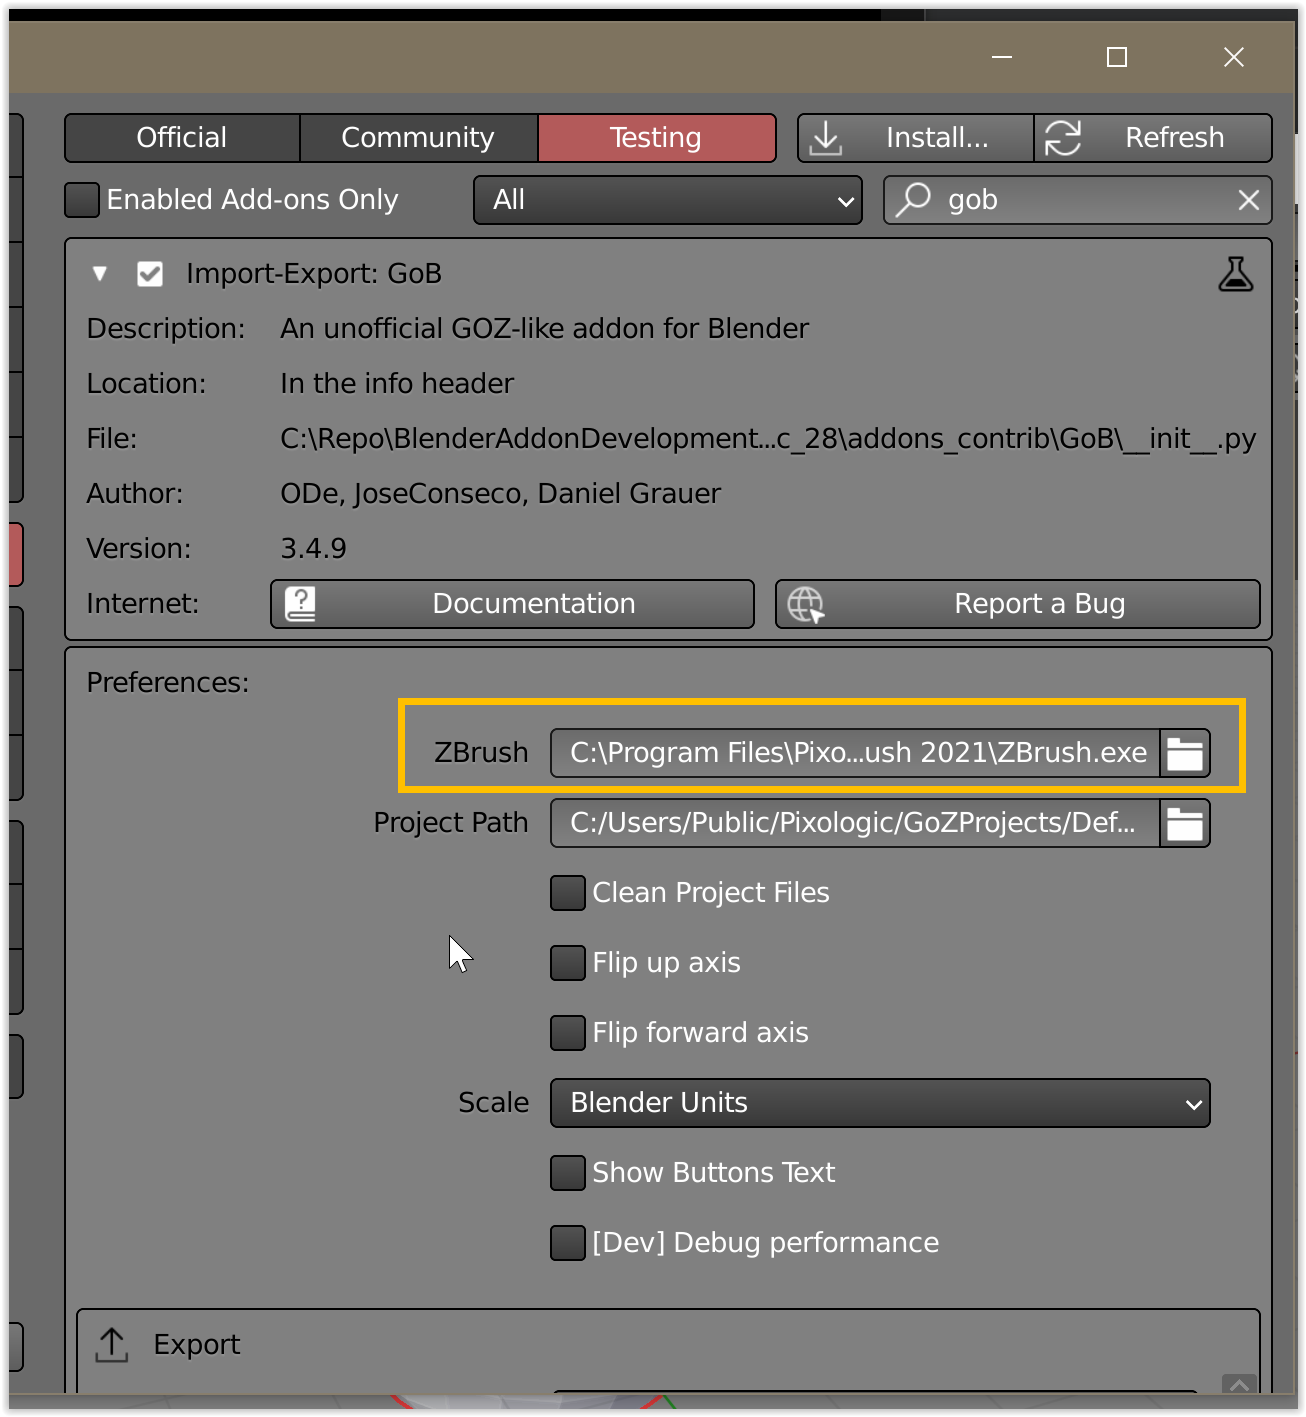Open the All category dropdown
Viewport: 1306px width, 1417px height.
coord(668,200)
